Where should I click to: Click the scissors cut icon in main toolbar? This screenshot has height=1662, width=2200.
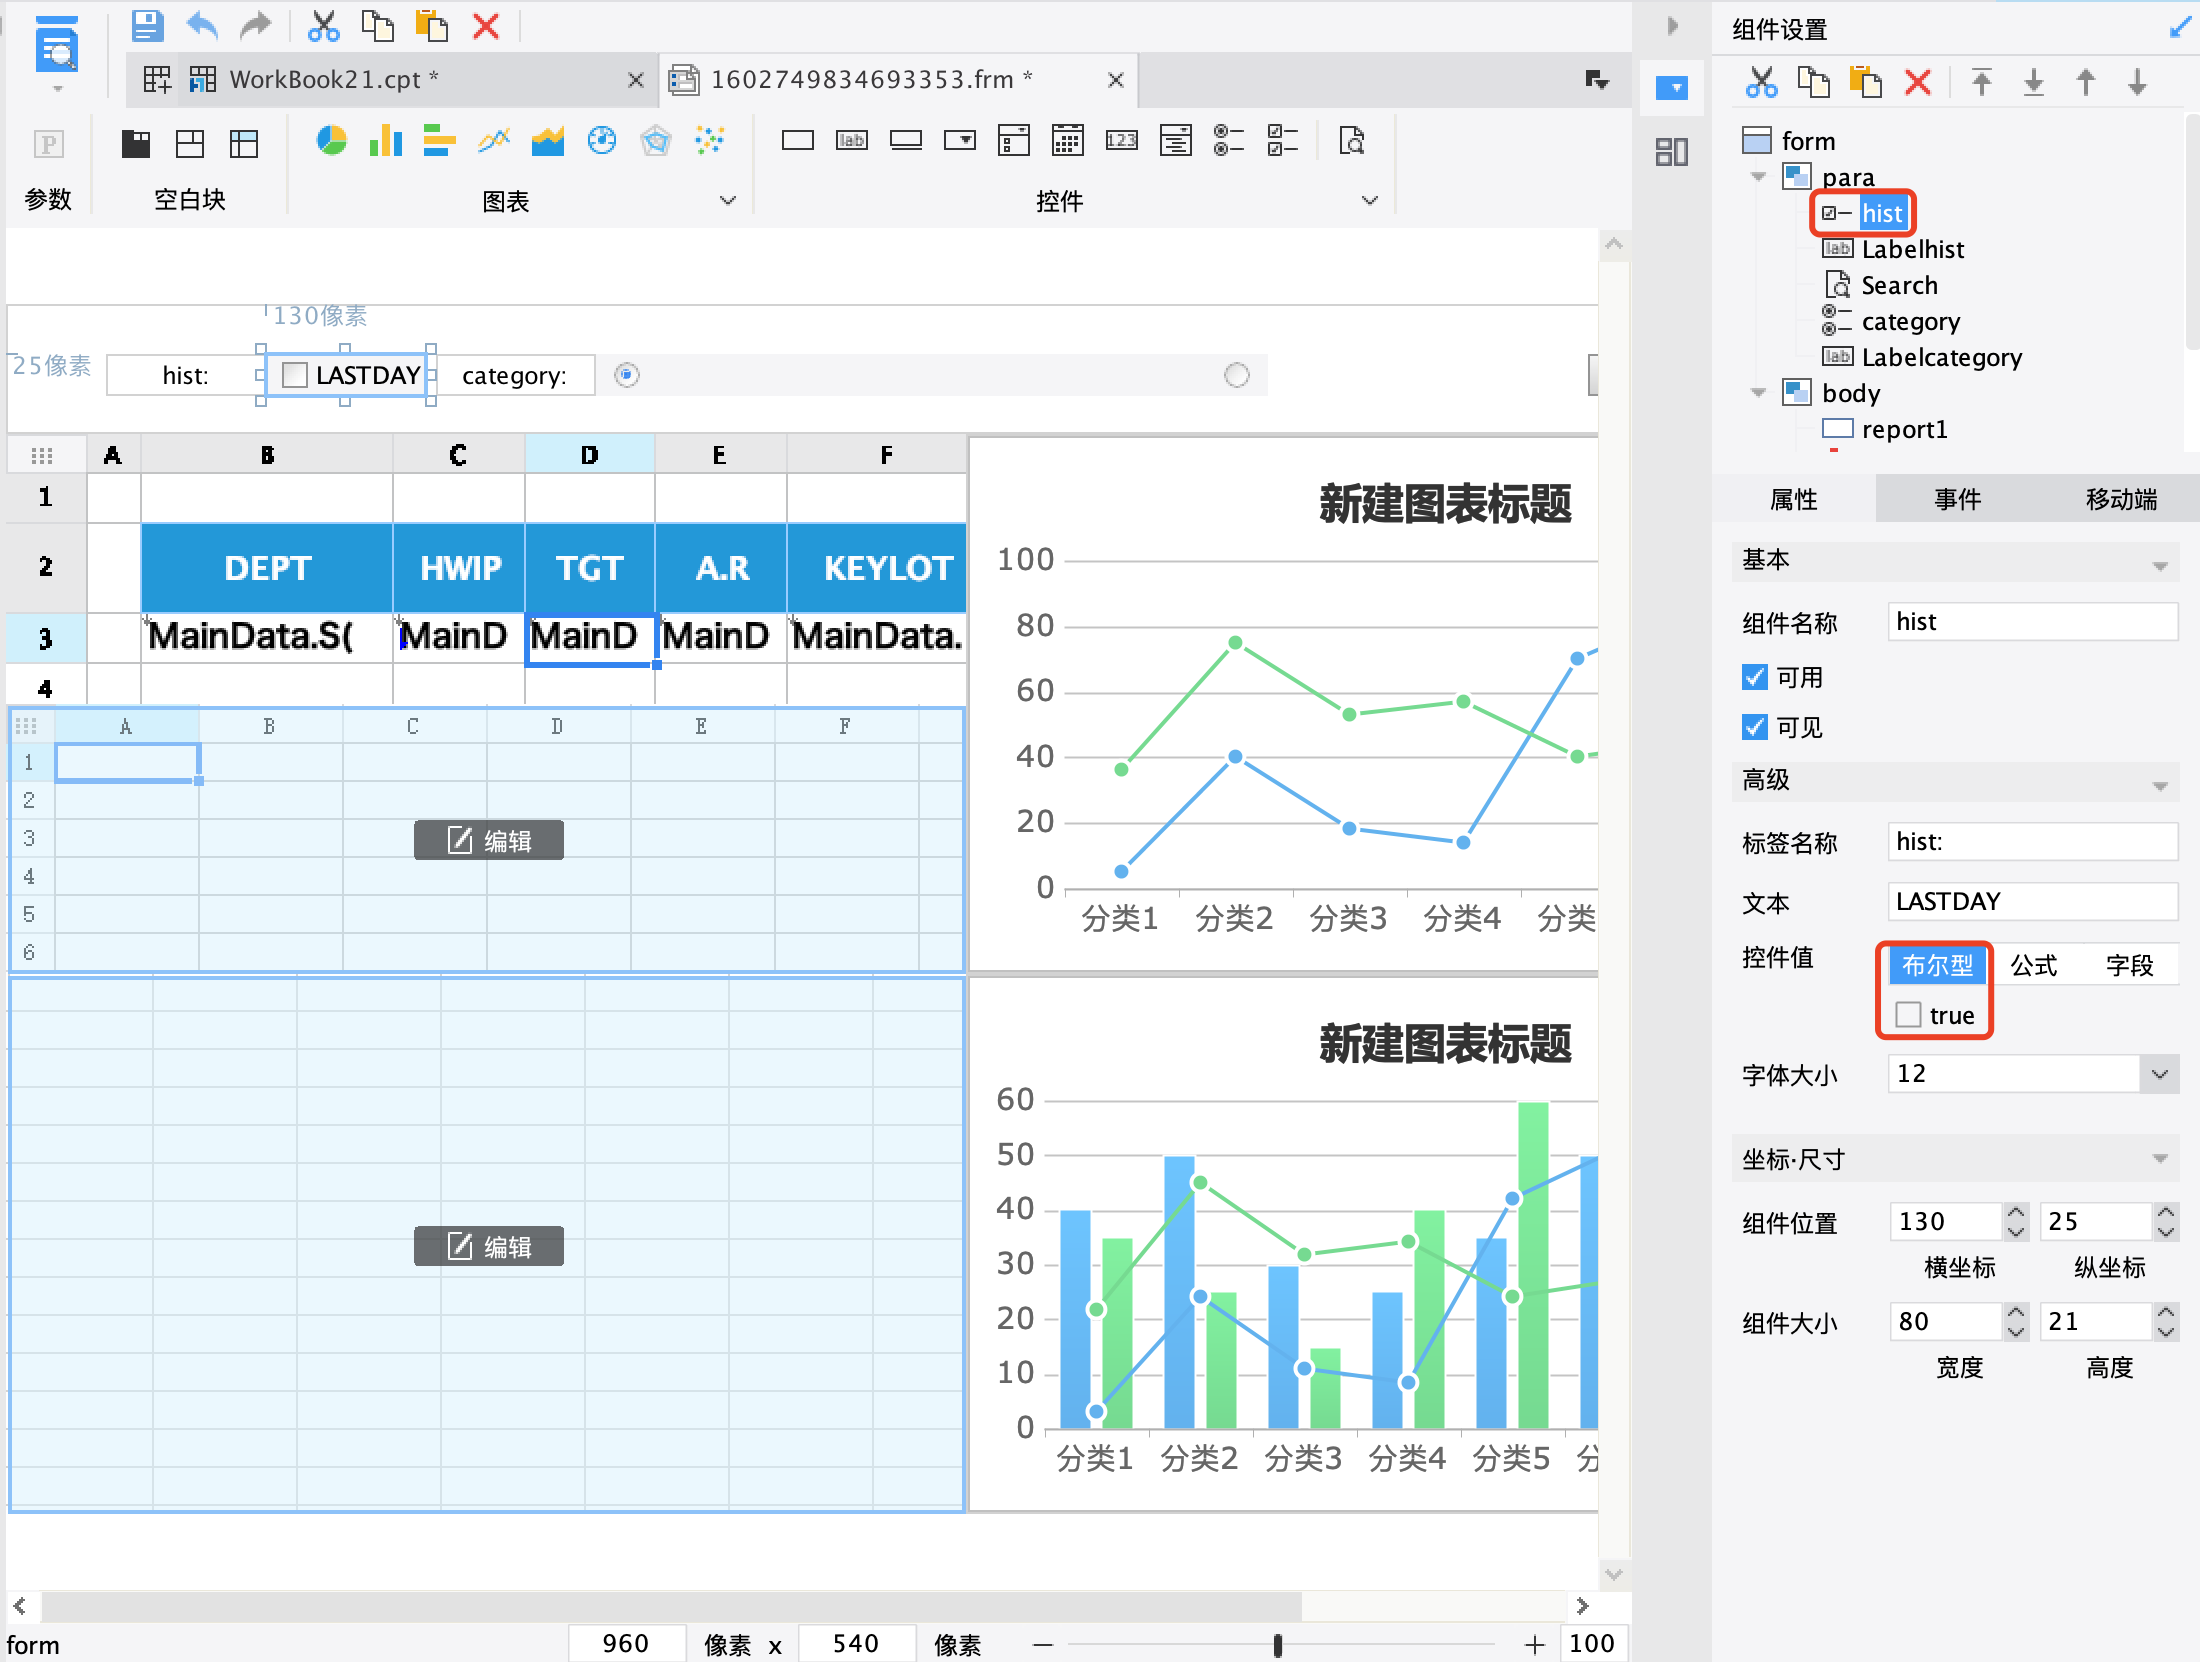tap(323, 25)
